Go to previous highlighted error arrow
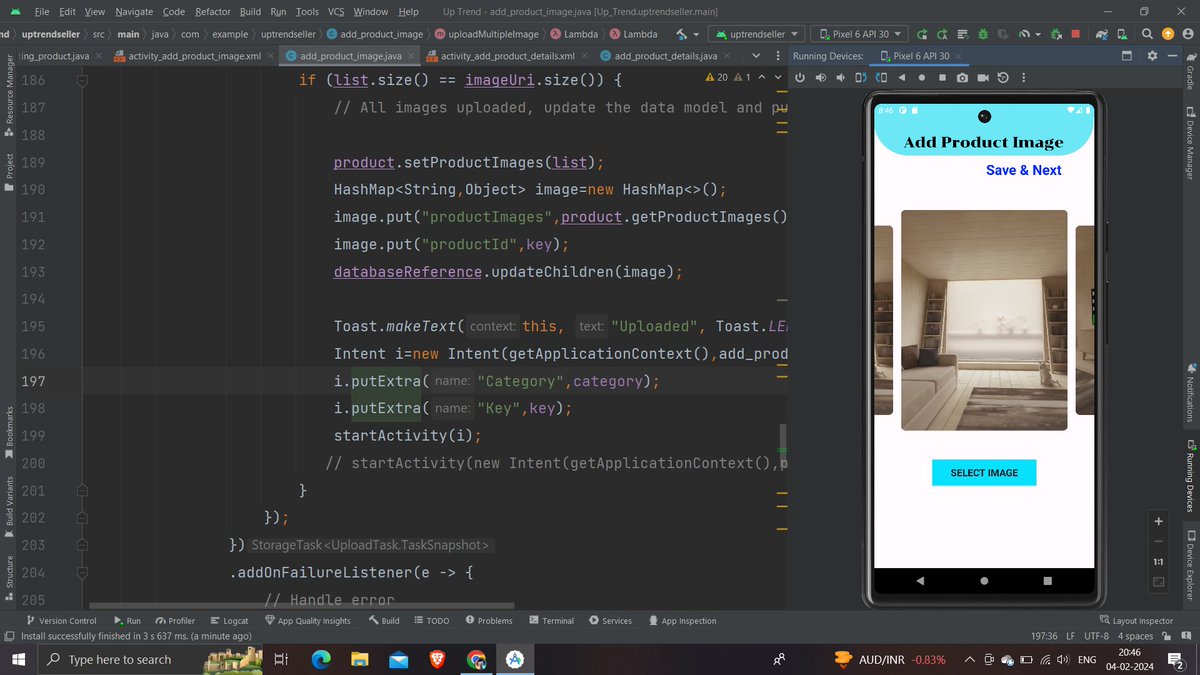This screenshot has width=1200, height=675. click(761, 77)
